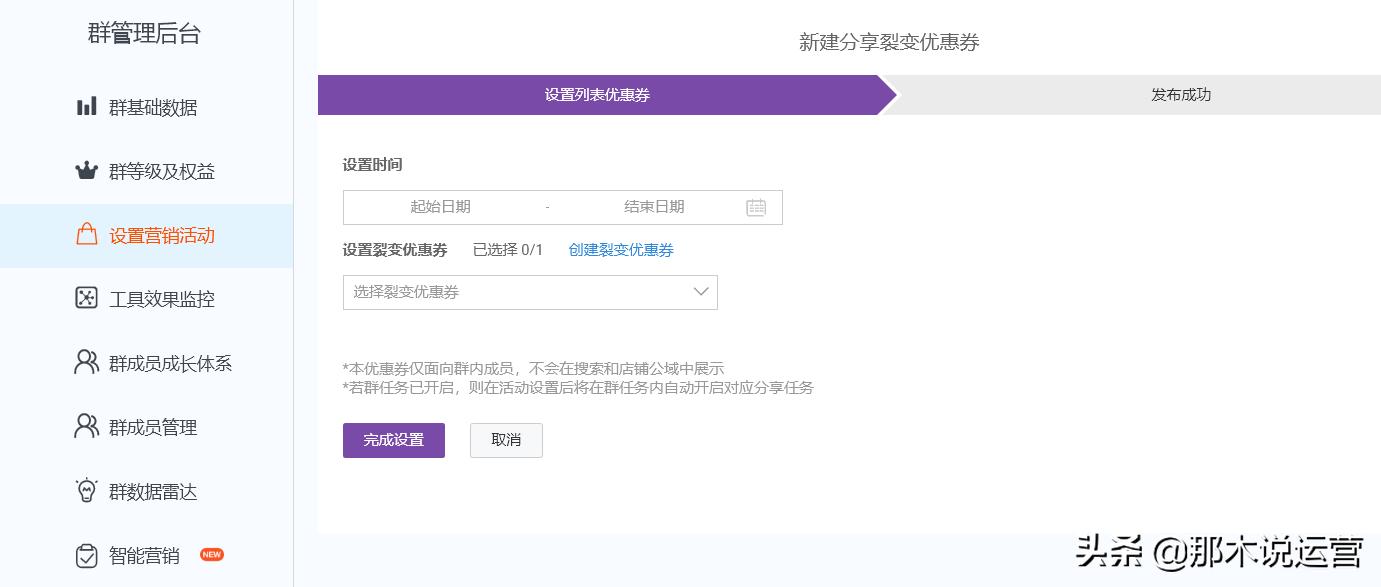This screenshot has height=587, width=1381.
Task: Open the calendar icon beside 结束日期
Action: tap(756, 207)
